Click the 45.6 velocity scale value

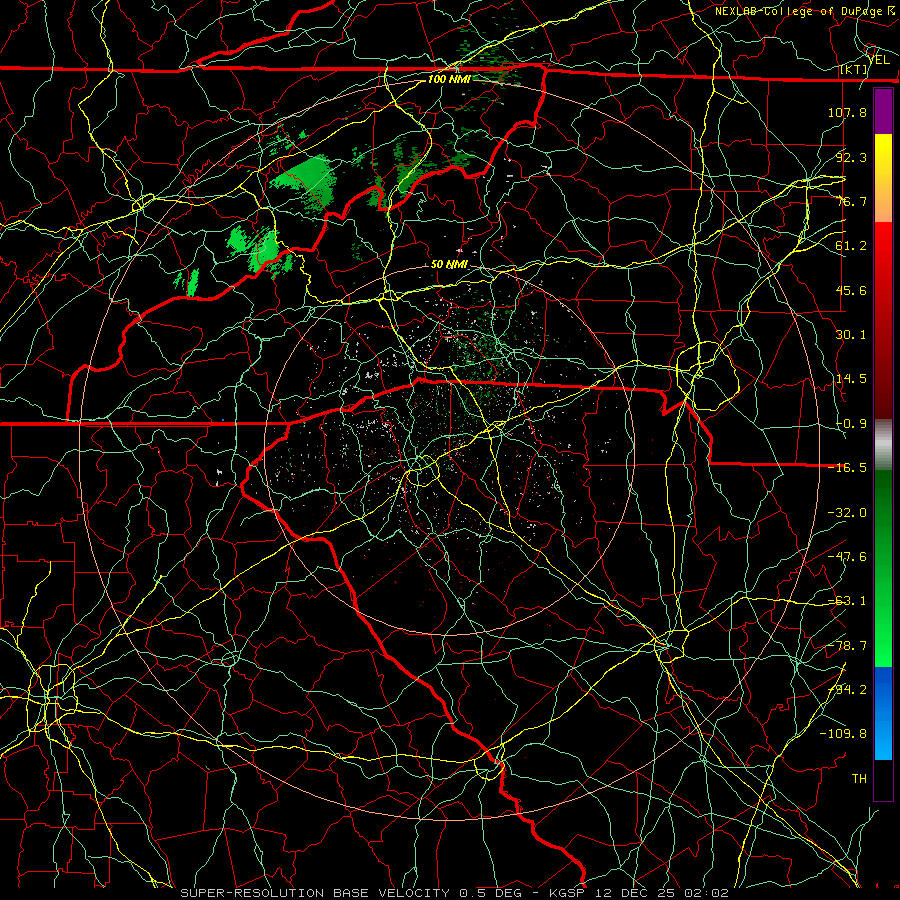(851, 290)
